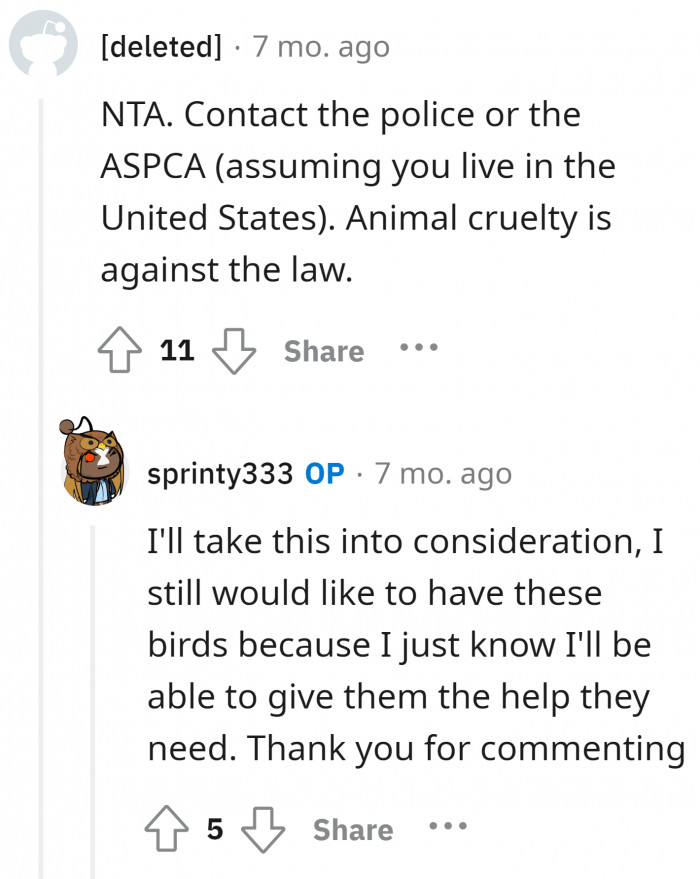The image size is (700, 879).
Task: Click the vote count 5
Action: (216, 829)
